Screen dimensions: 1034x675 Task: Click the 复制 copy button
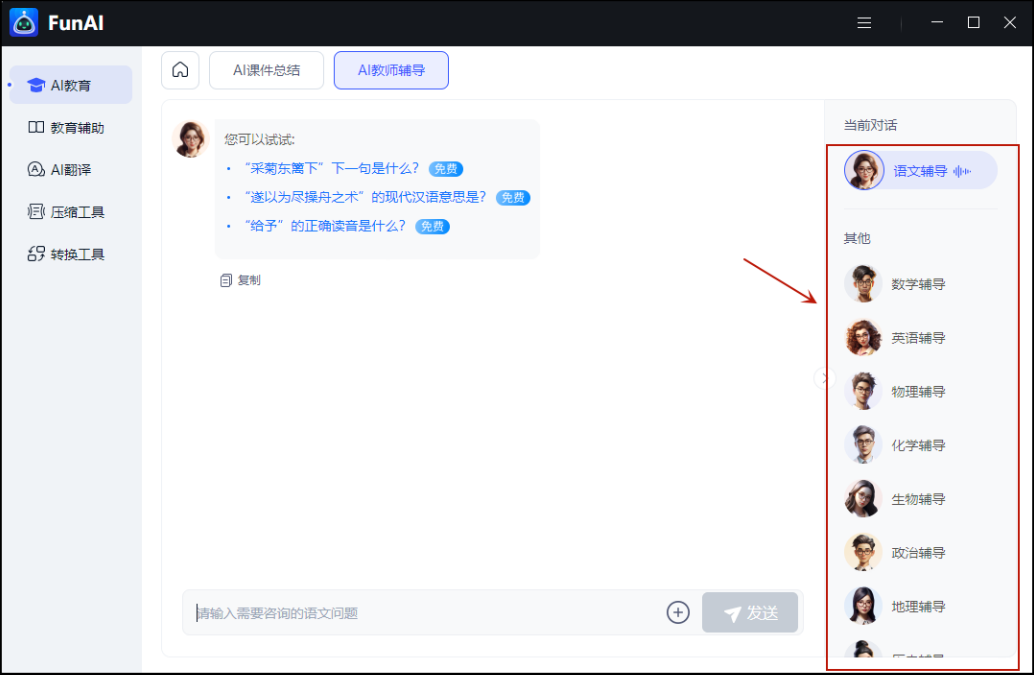coord(240,280)
